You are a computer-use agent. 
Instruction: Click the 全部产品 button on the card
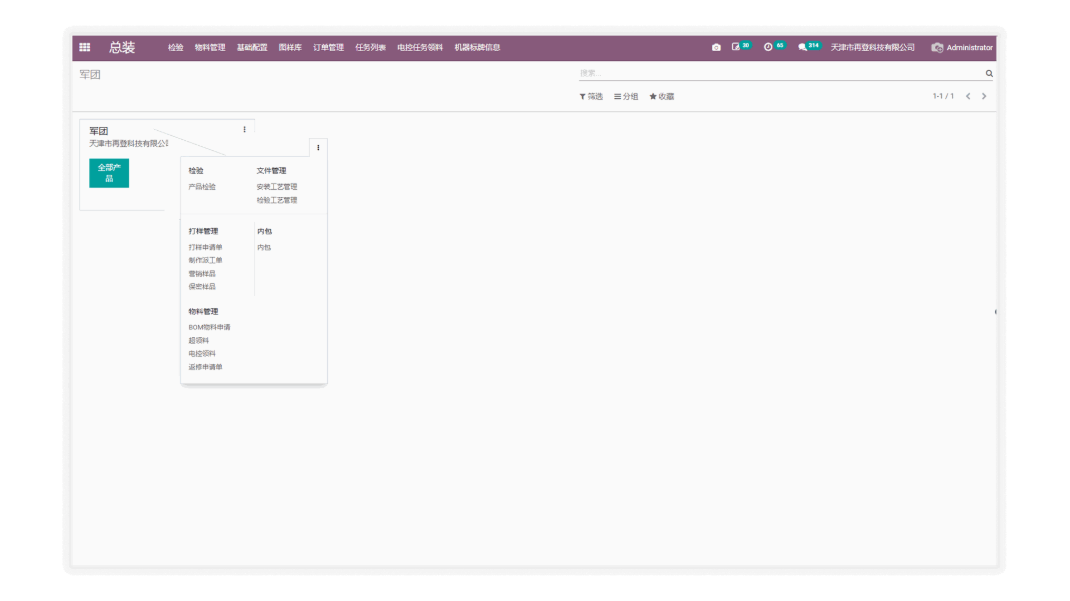click(109, 173)
